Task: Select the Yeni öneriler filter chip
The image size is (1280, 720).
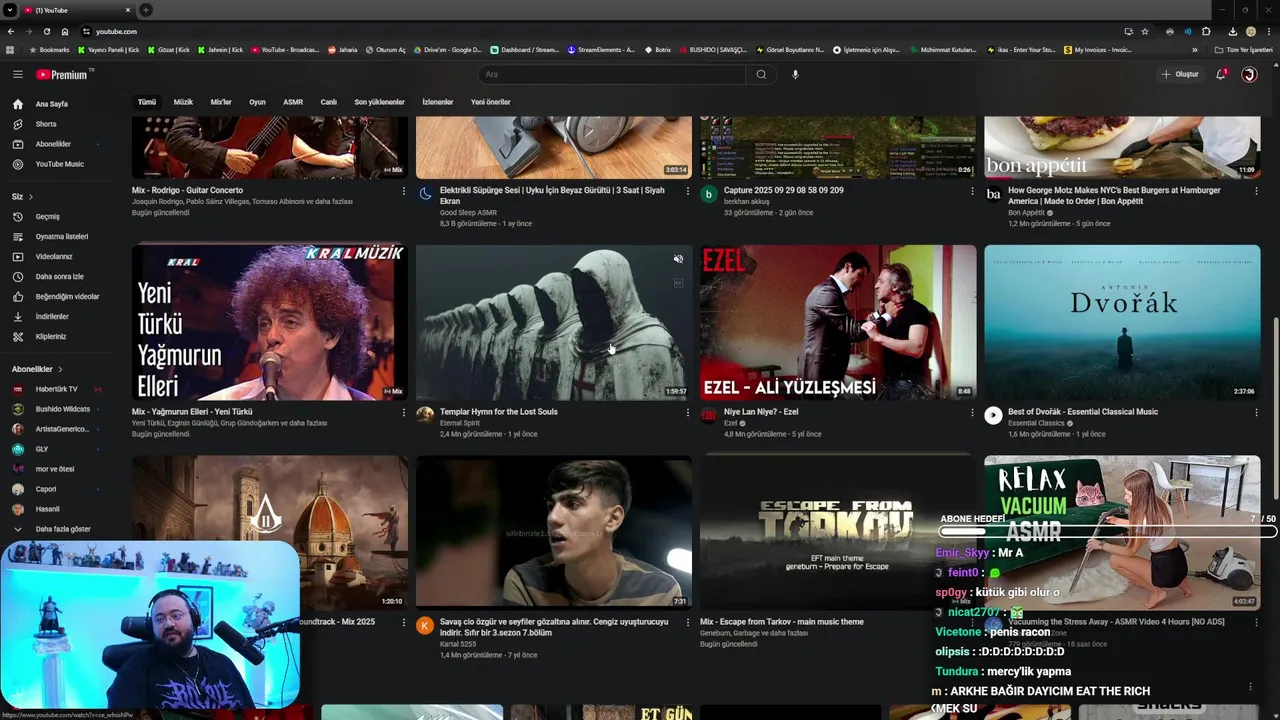Action: 490,102
